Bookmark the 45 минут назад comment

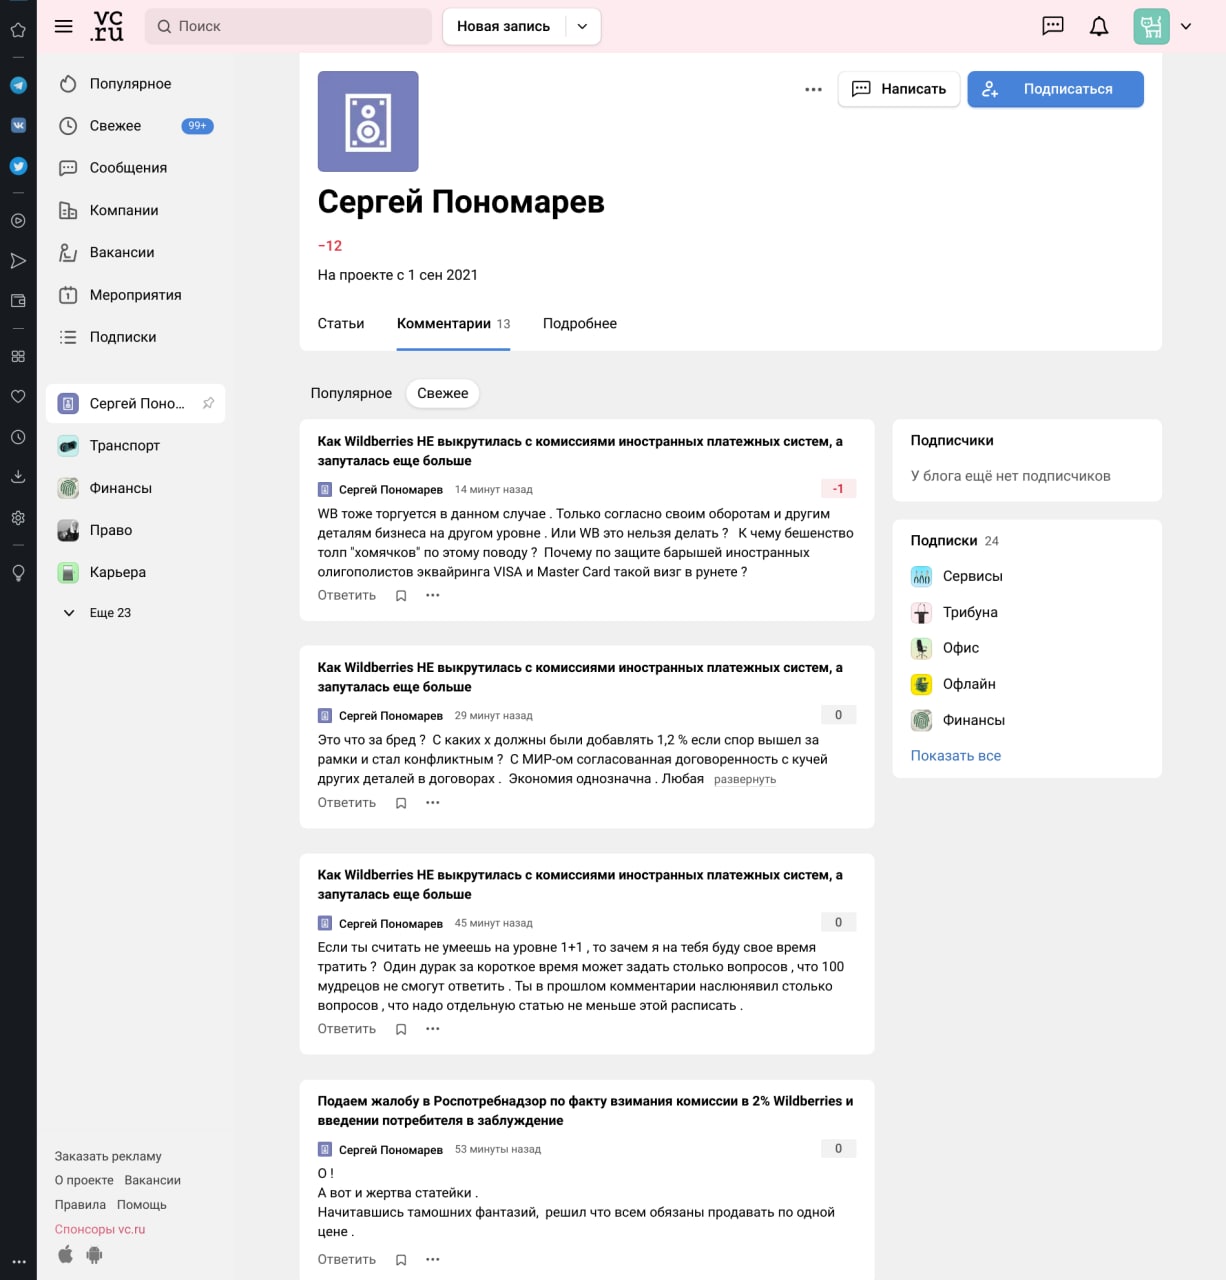coord(401,1029)
